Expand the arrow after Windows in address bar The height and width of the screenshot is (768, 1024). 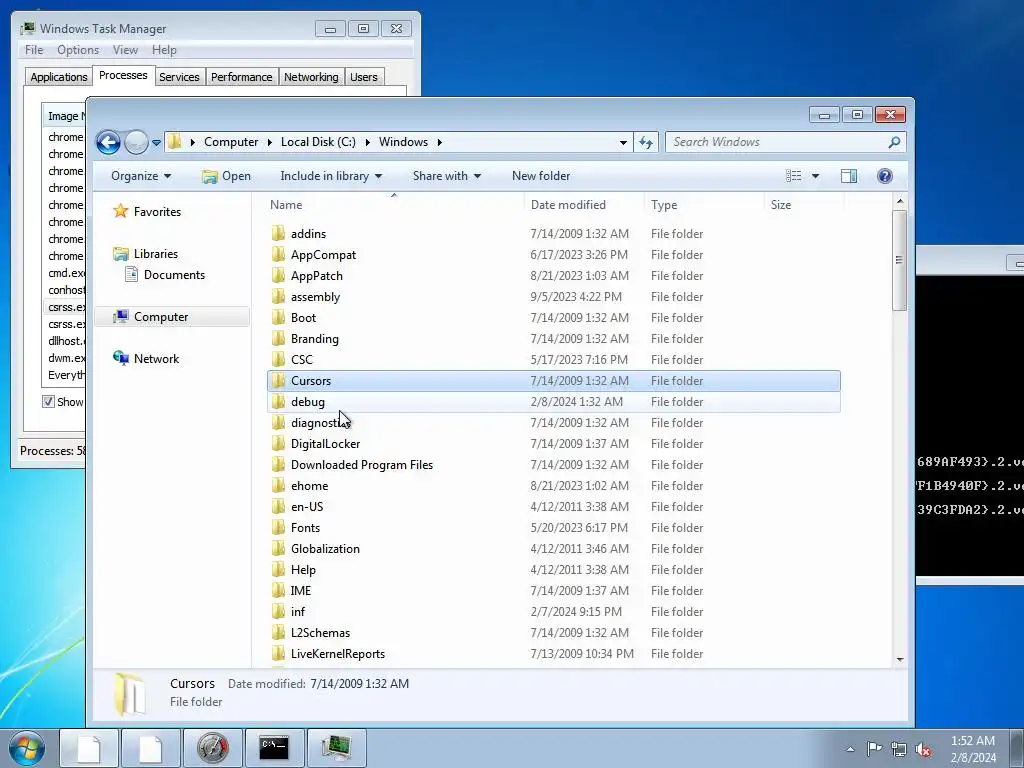[440, 142]
